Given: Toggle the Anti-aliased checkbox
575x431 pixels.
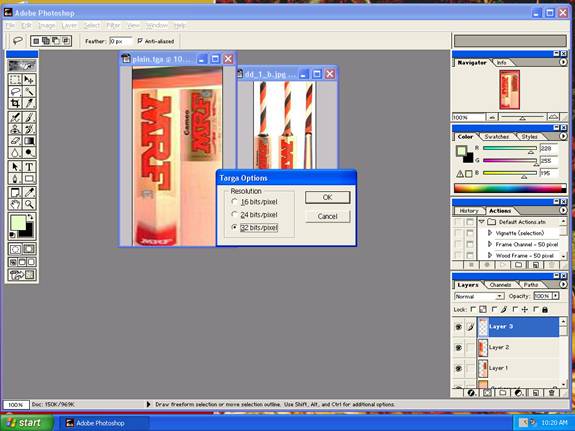Looking at the screenshot, I should pos(140,41).
